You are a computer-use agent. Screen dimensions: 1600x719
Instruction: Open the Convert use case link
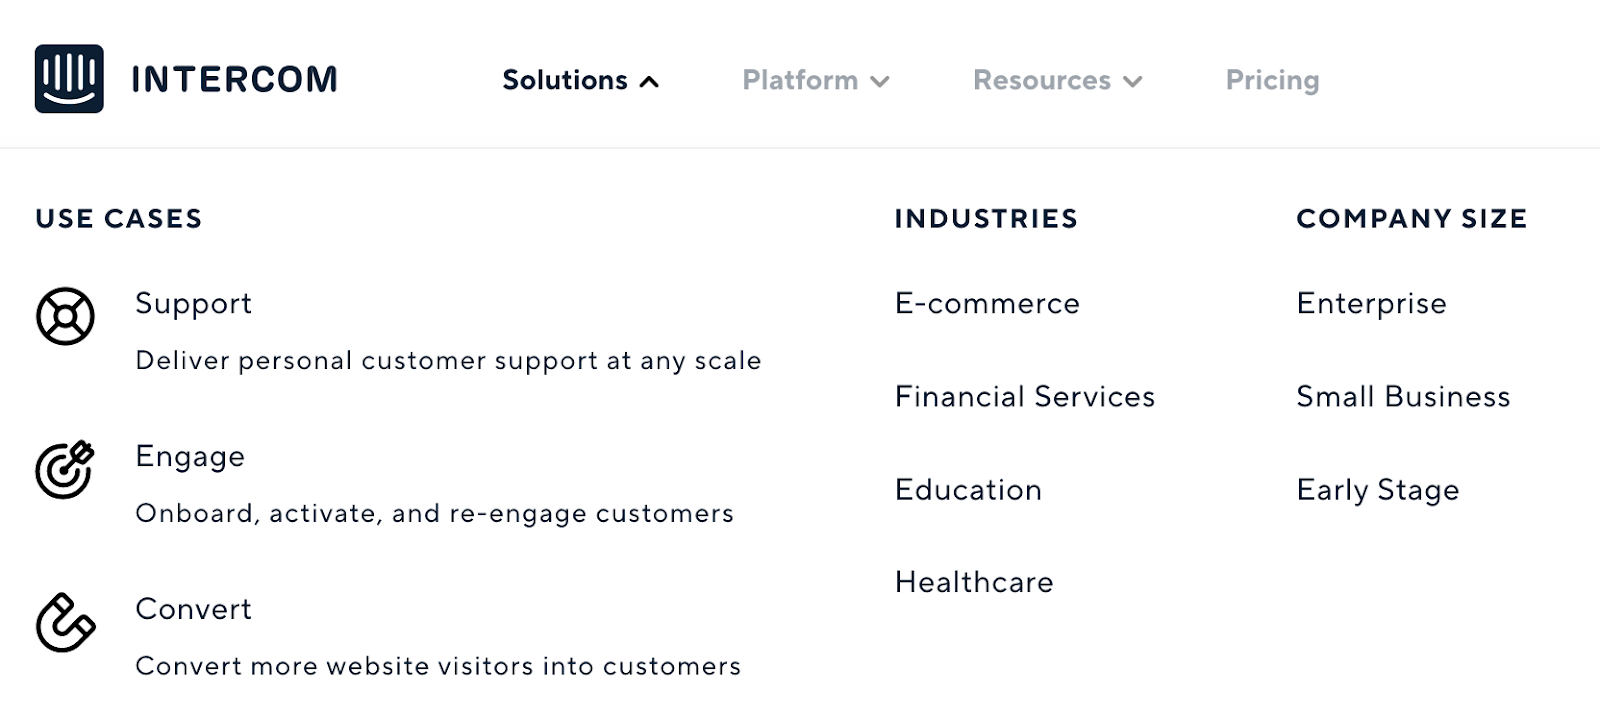coord(193,609)
